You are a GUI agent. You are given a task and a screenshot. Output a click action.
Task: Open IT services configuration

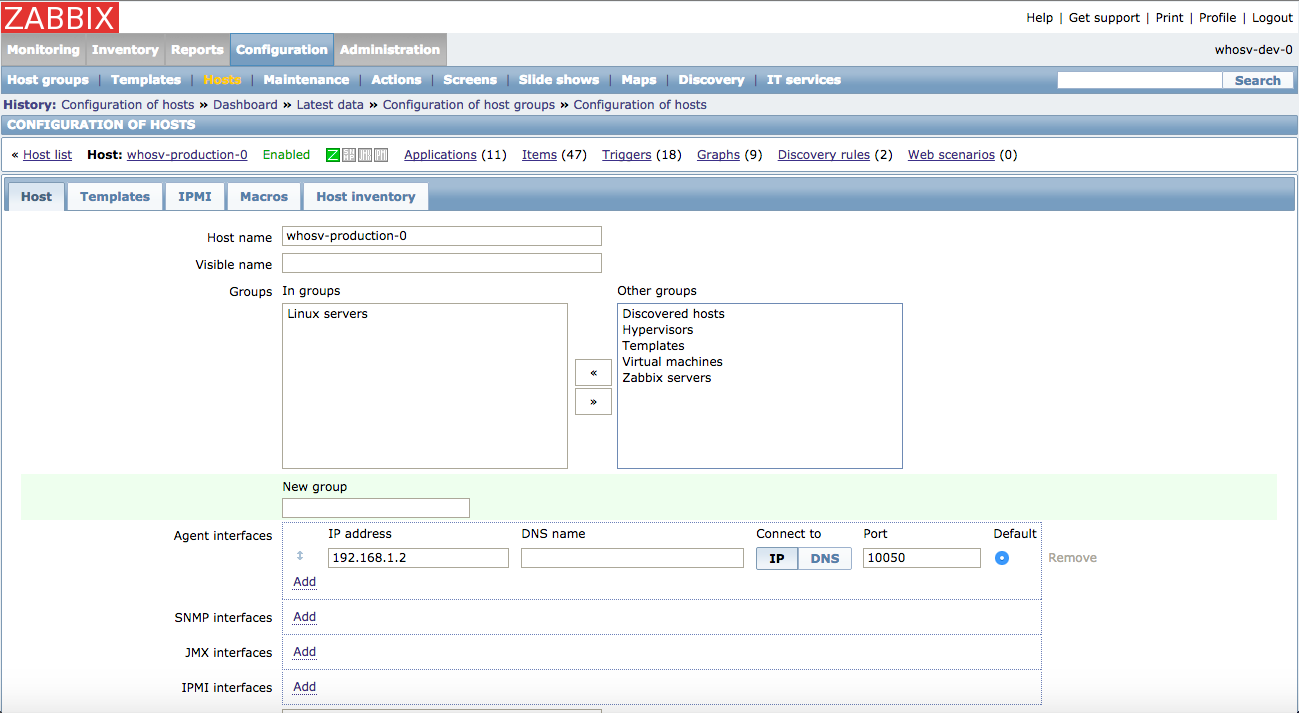(804, 80)
